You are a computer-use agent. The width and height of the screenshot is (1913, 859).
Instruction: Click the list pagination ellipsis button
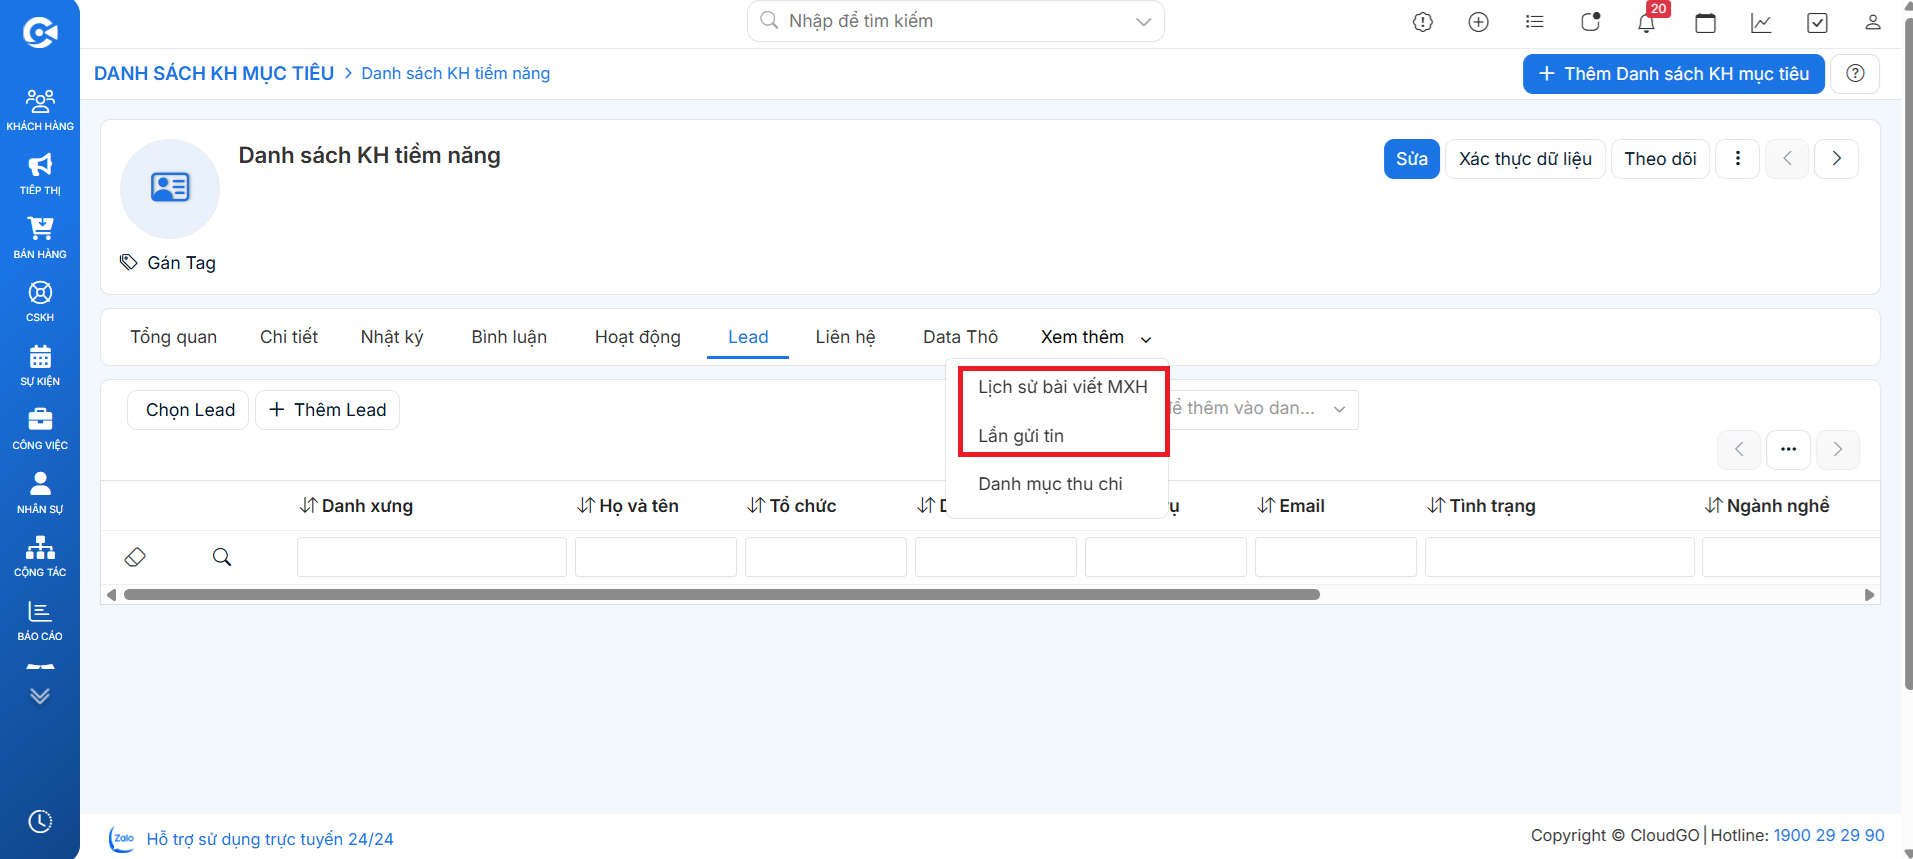point(1788,449)
